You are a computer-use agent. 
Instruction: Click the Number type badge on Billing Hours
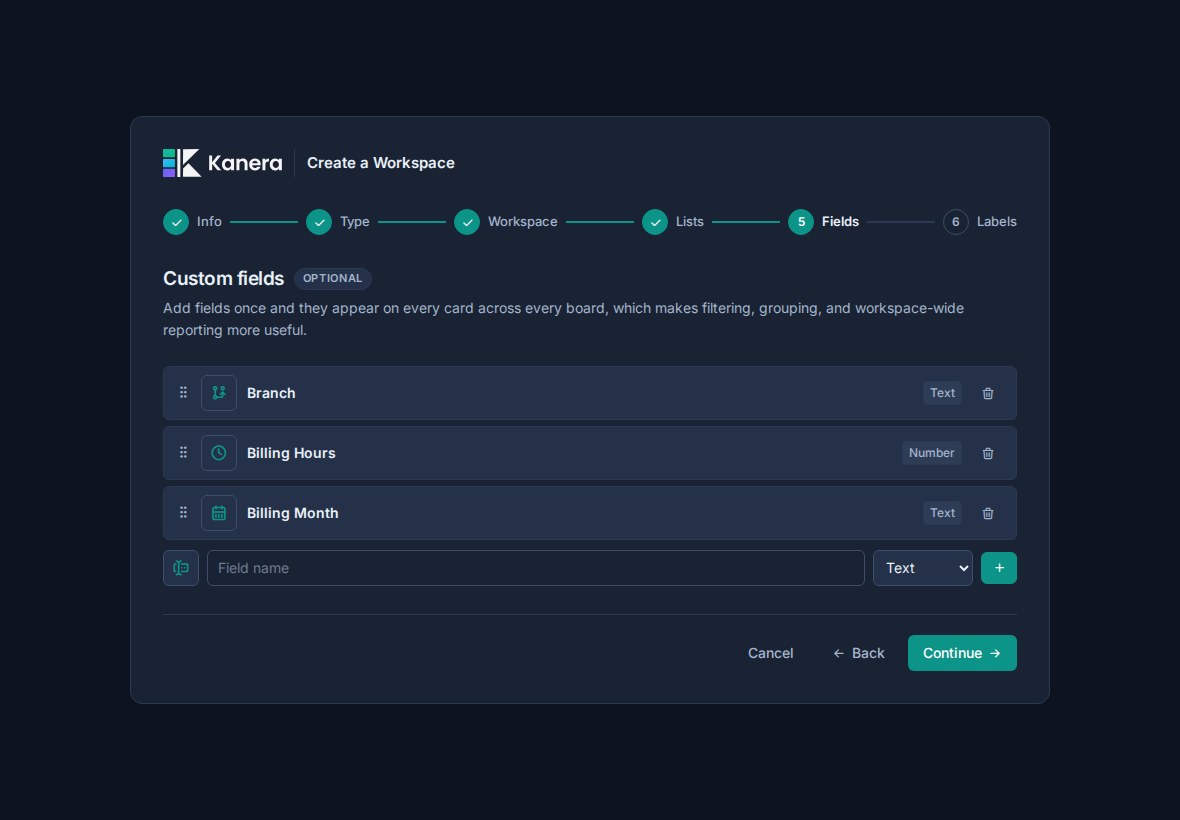[x=932, y=453]
